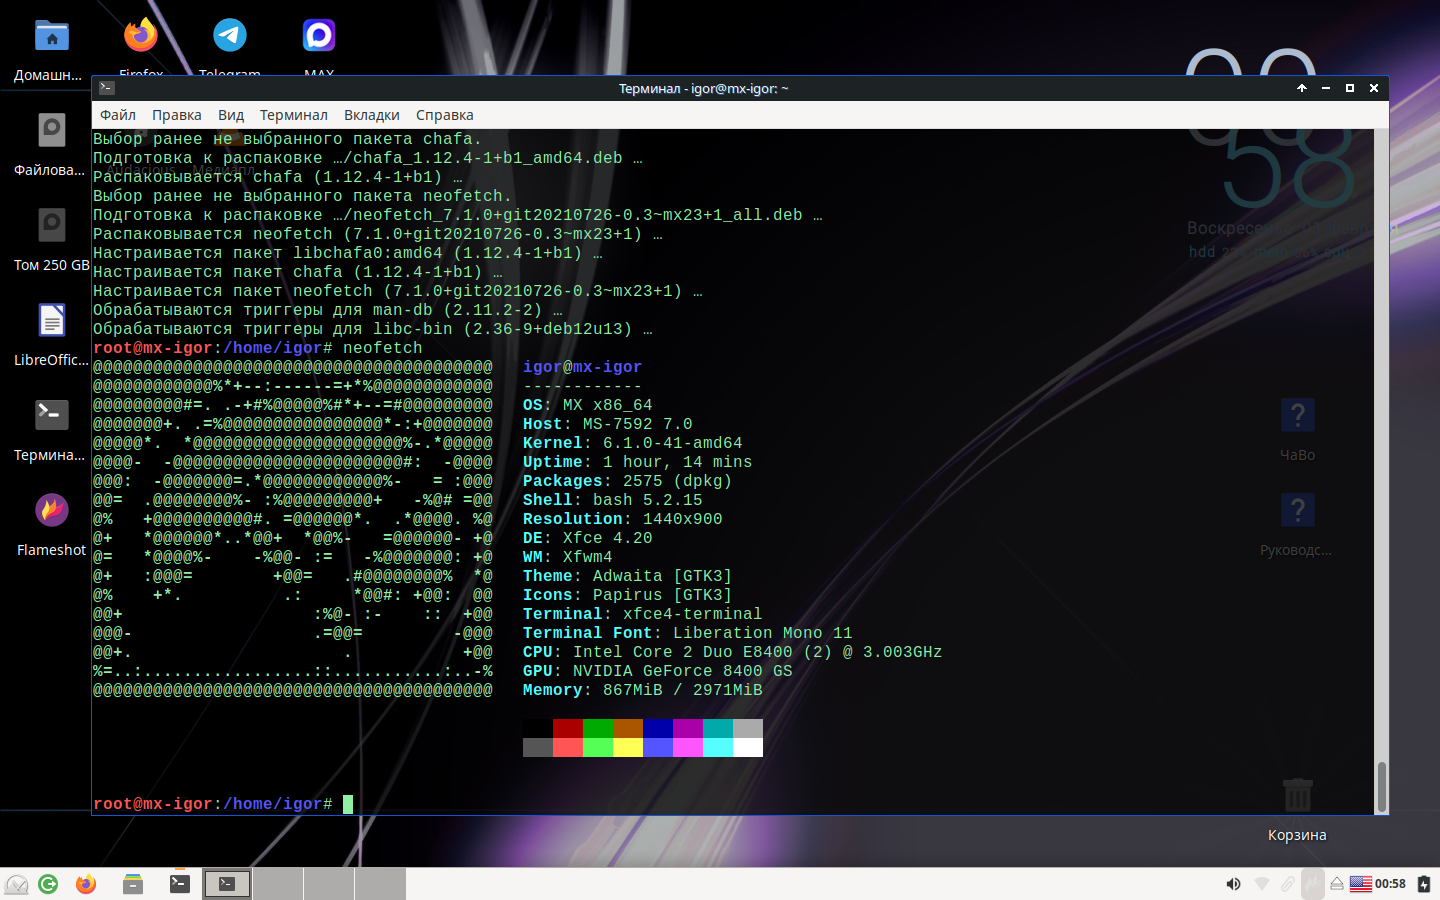1440x900 pixels.
Task: Open the Файл menu
Action: click(118, 115)
